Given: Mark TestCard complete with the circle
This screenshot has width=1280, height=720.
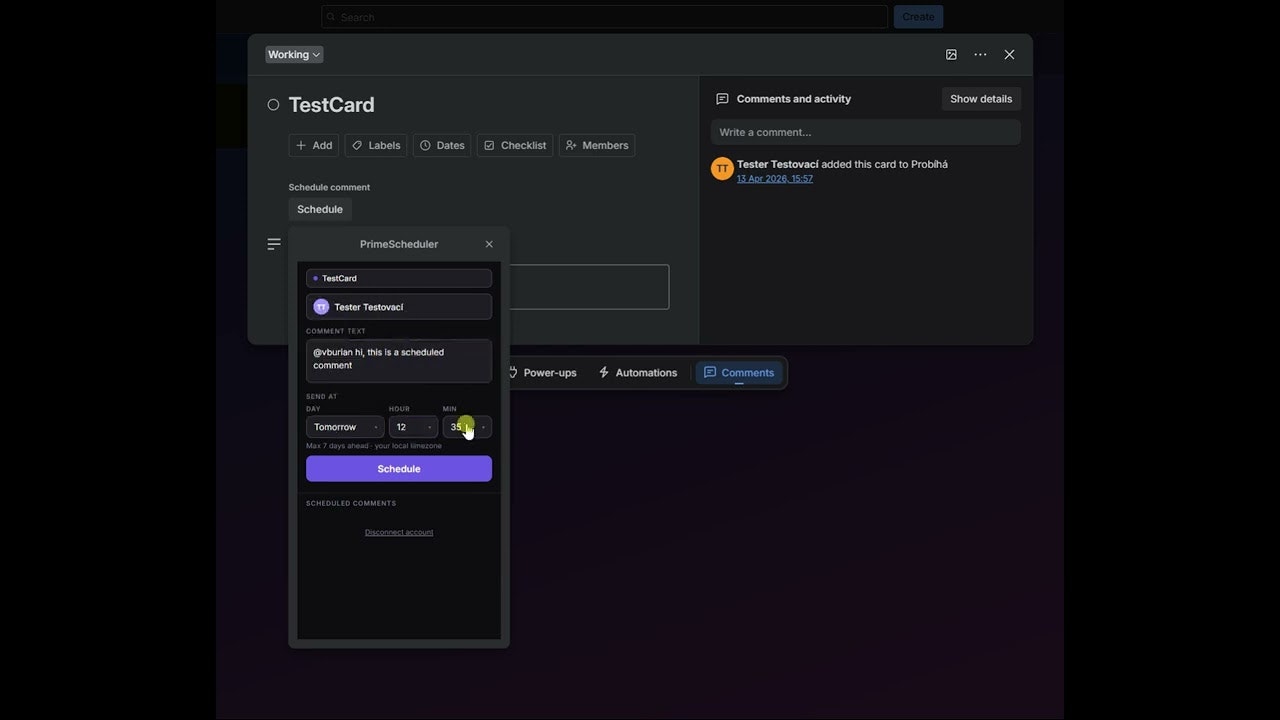Looking at the screenshot, I should click(273, 105).
